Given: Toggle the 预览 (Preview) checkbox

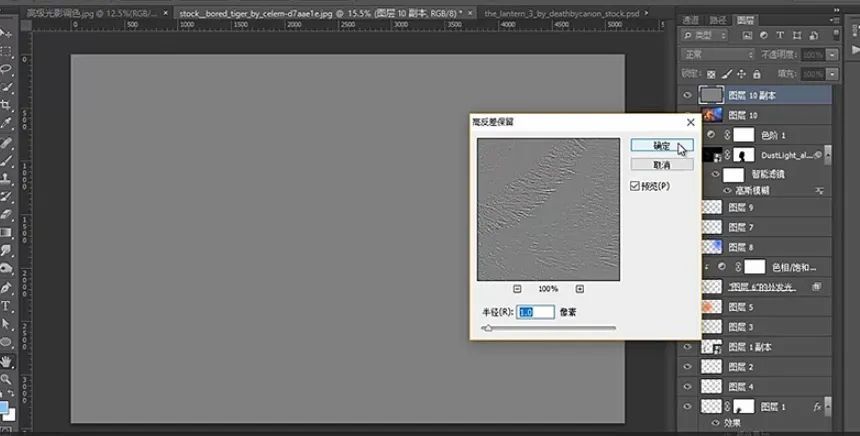Looking at the screenshot, I should point(636,186).
